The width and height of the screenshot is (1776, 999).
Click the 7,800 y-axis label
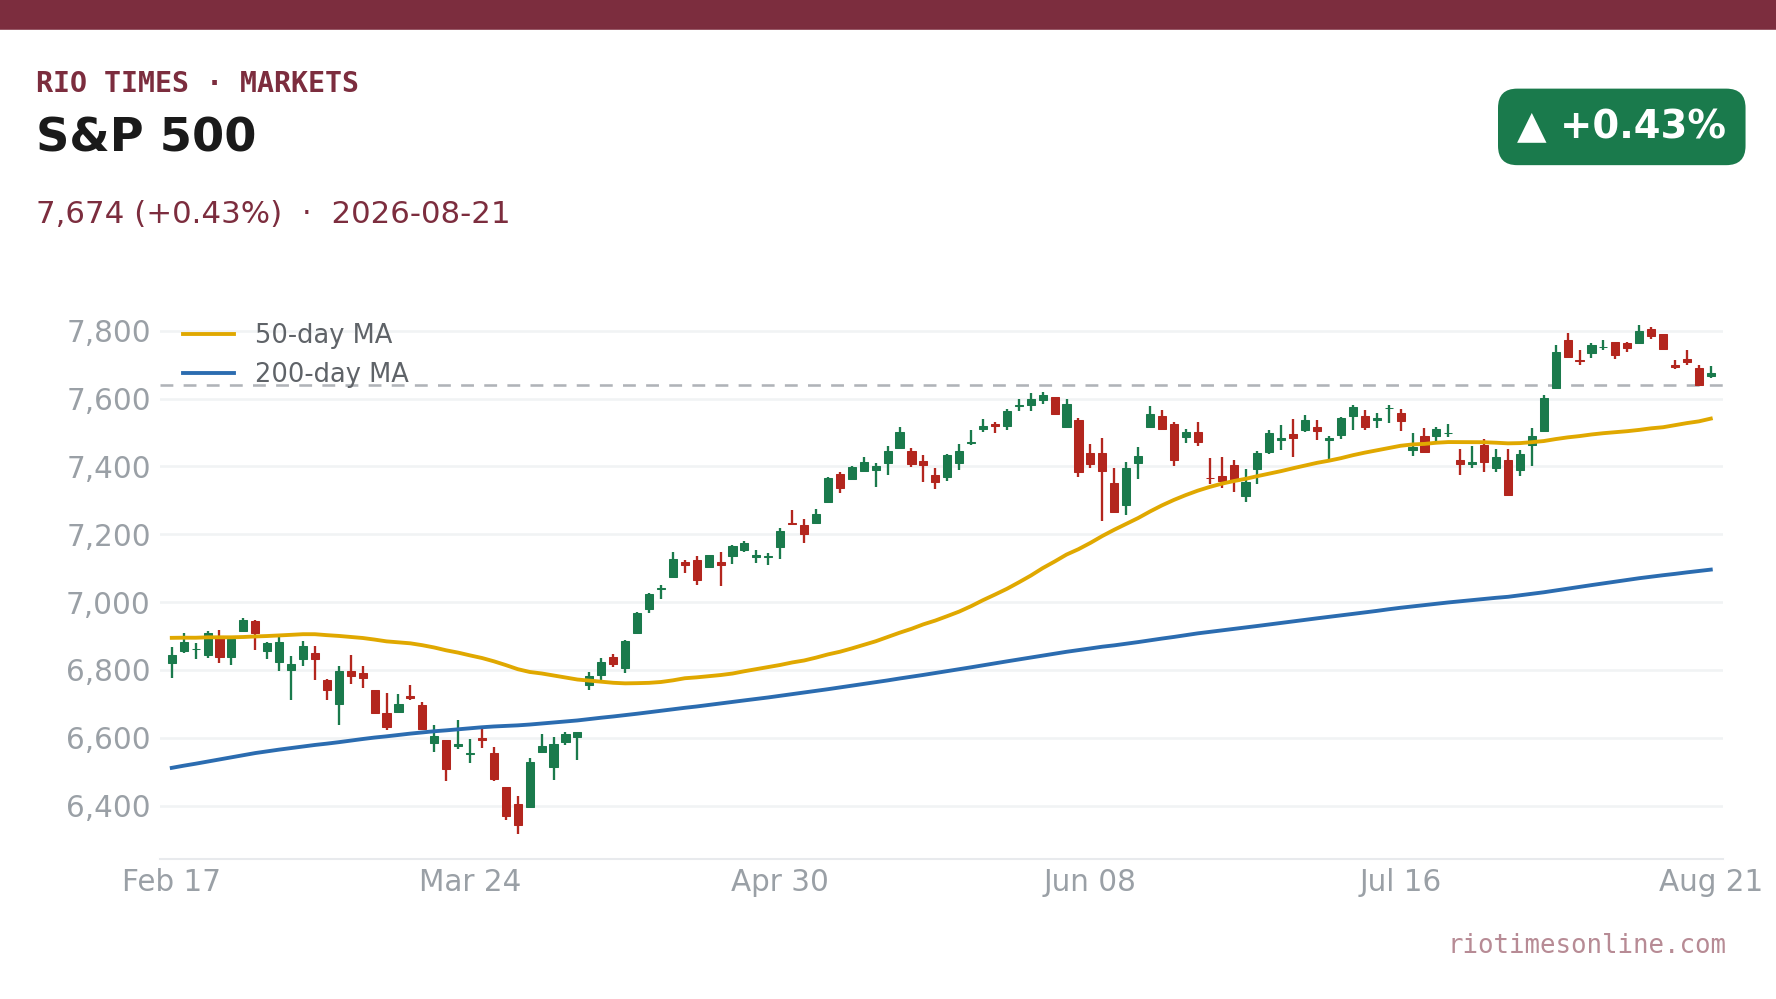[x=108, y=332]
